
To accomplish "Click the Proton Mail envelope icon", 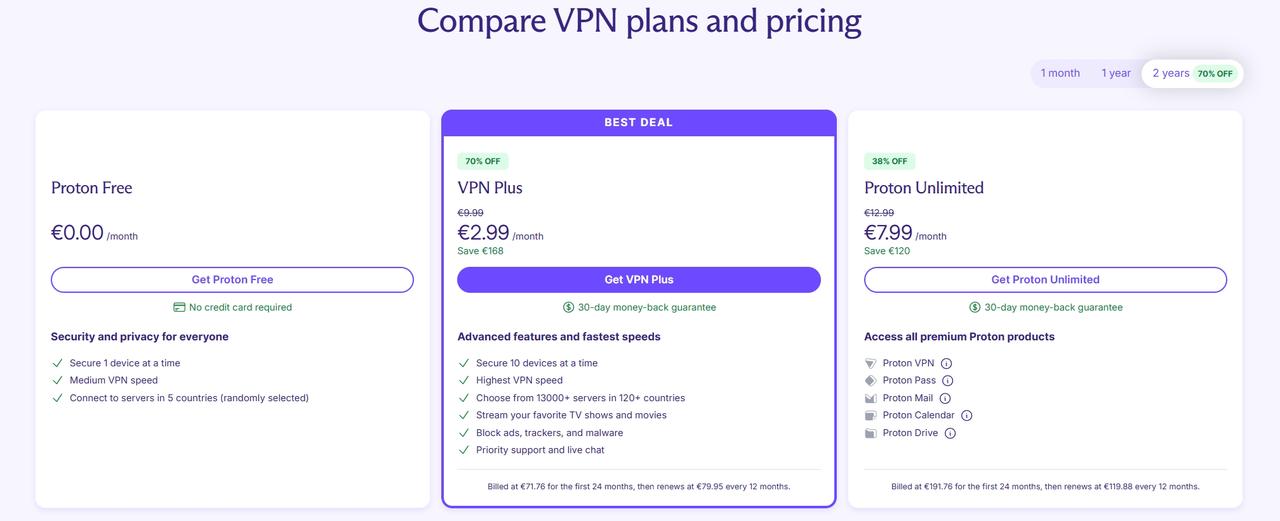I will tap(871, 398).
